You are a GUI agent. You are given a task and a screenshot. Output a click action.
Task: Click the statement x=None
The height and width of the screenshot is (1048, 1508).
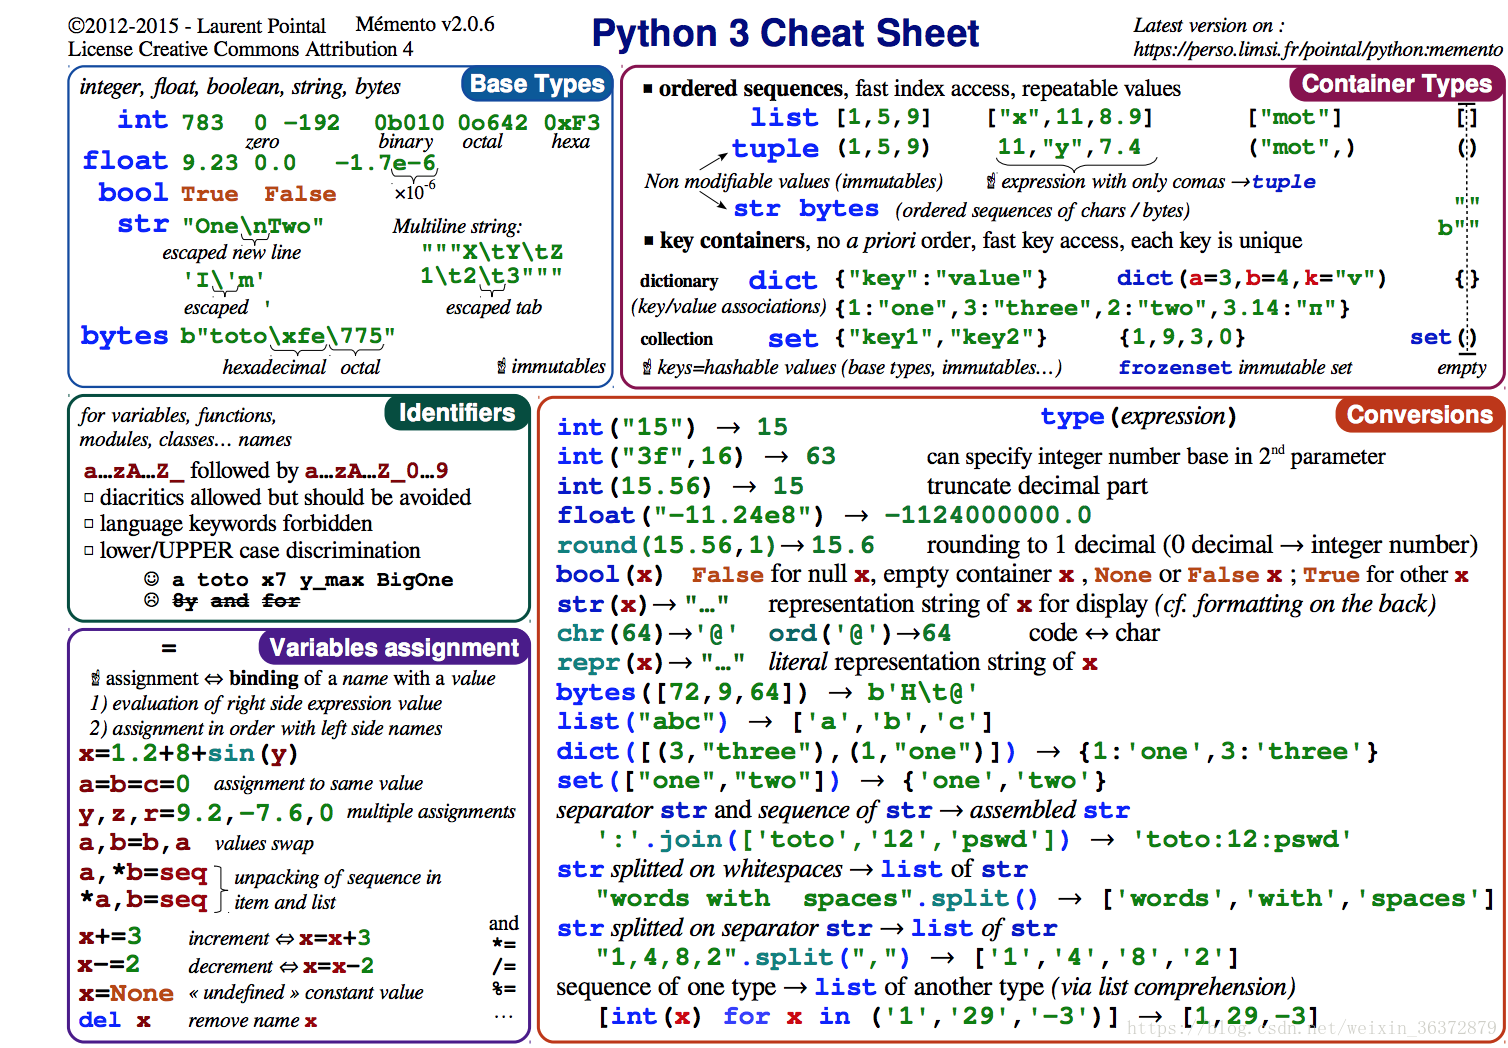[126, 994]
